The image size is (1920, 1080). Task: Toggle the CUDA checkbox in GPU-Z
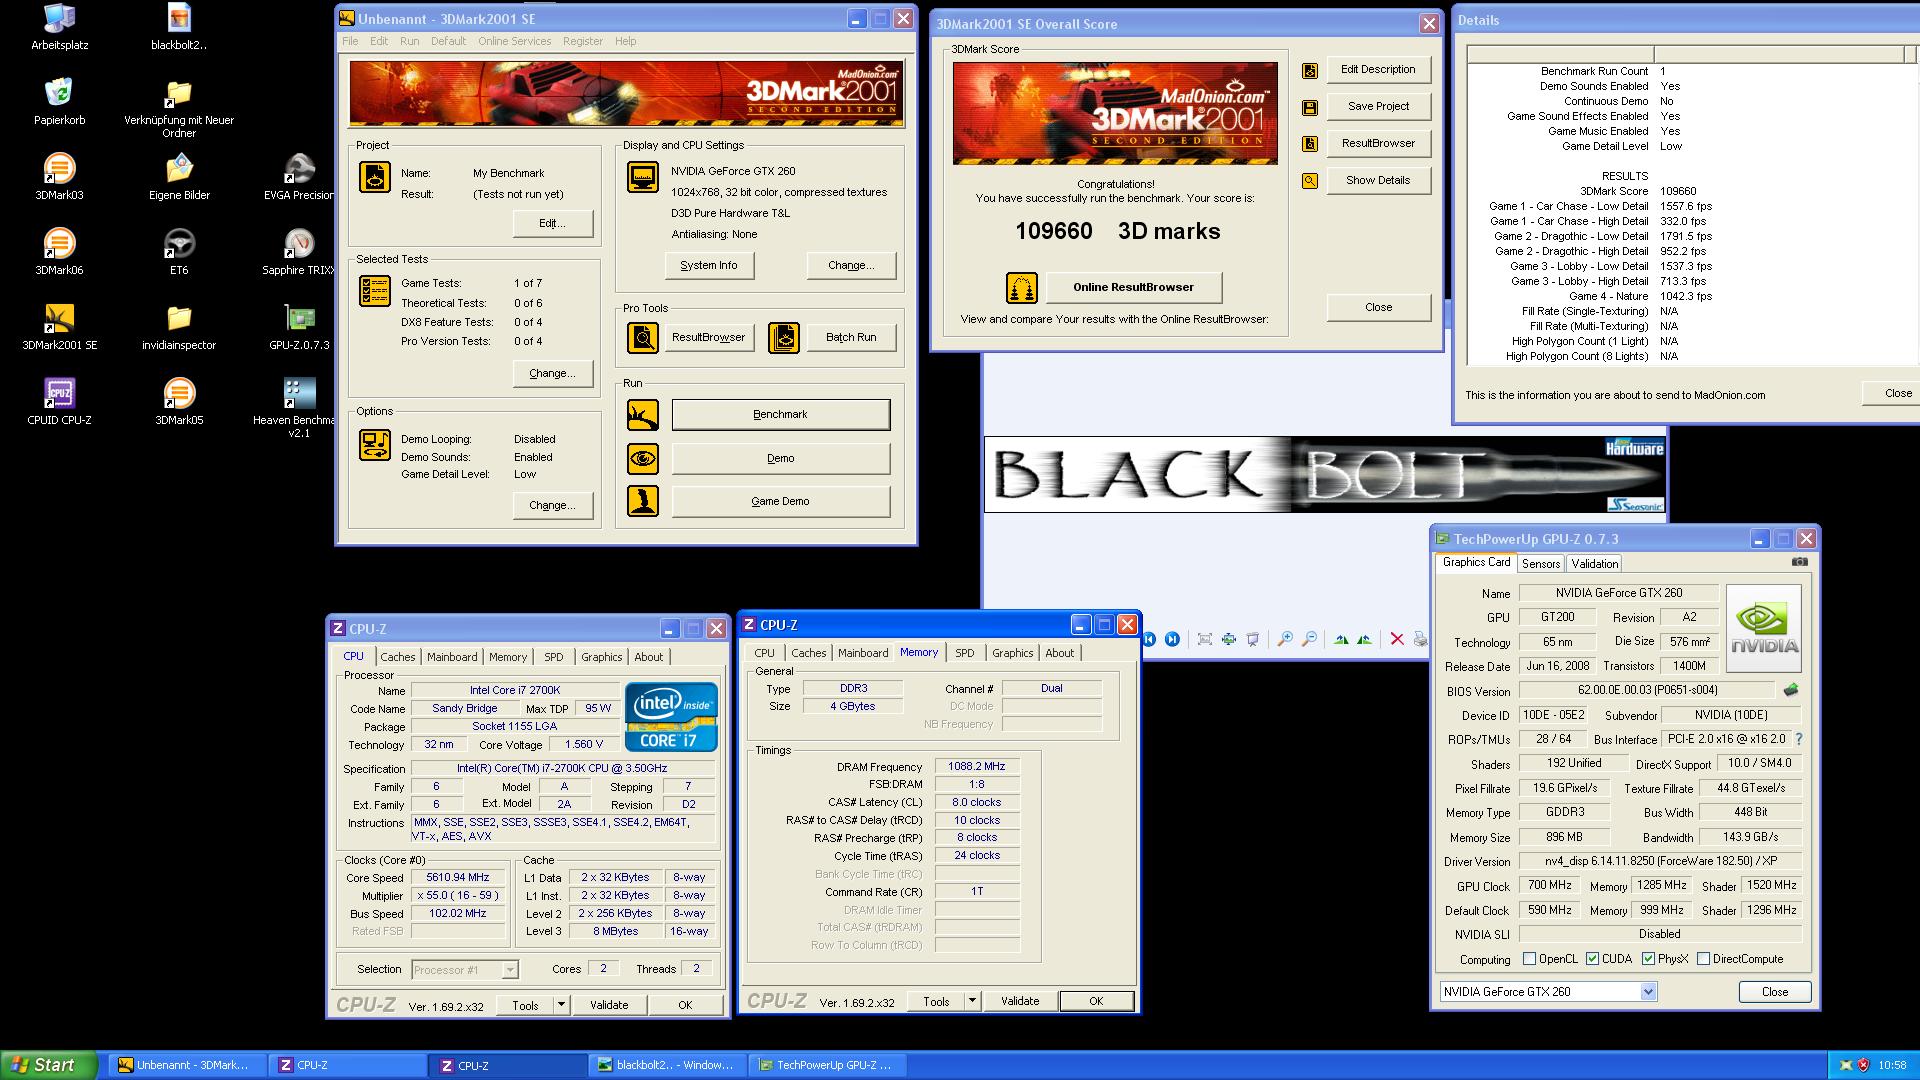tap(1592, 959)
